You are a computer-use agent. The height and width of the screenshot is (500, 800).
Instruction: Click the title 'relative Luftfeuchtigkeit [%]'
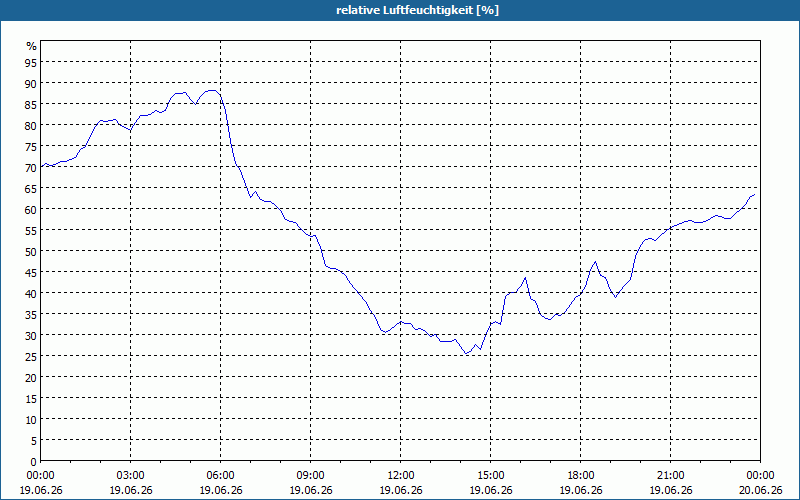point(417,10)
